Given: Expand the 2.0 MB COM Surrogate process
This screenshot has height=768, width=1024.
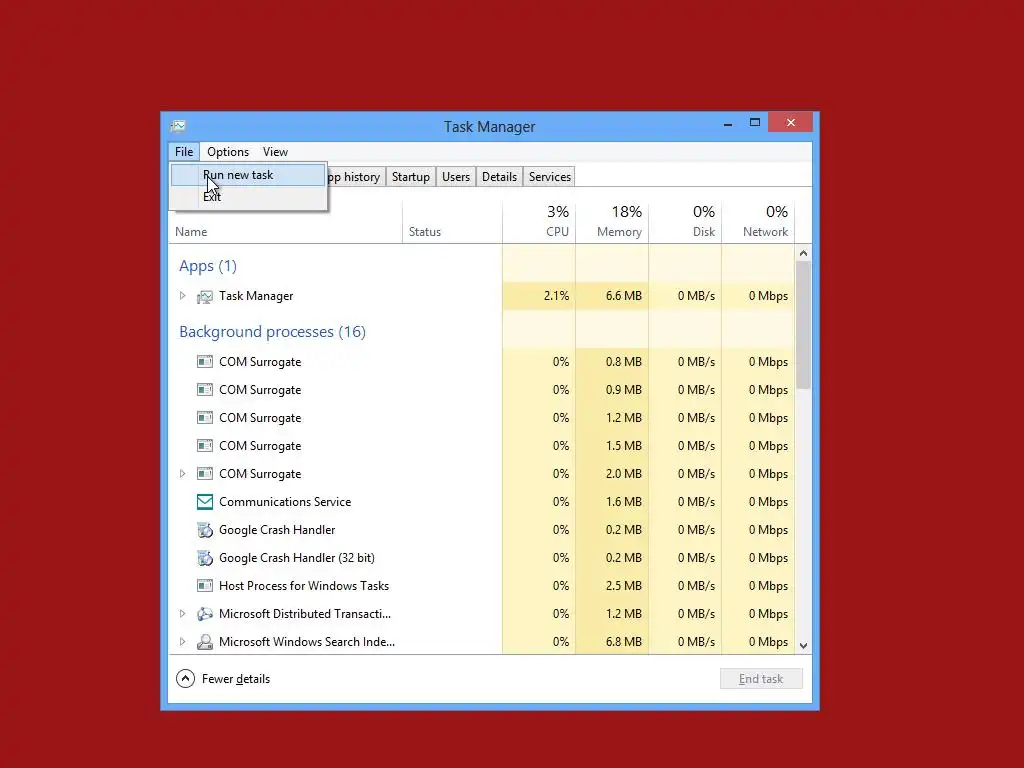Looking at the screenshot, I should [182, 473].
